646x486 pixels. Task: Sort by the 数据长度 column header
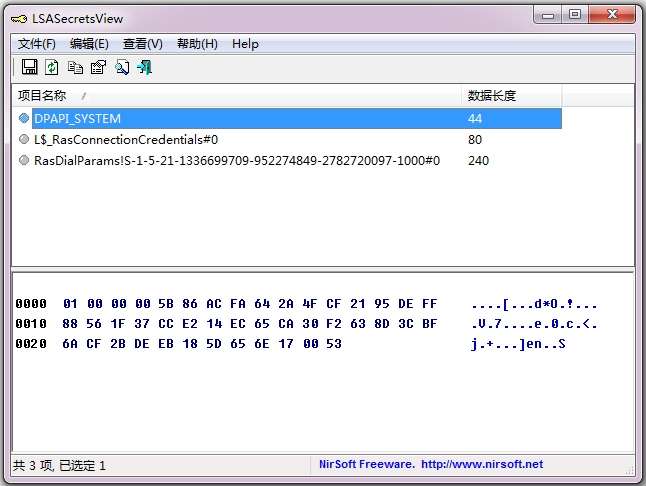point(511,96)
